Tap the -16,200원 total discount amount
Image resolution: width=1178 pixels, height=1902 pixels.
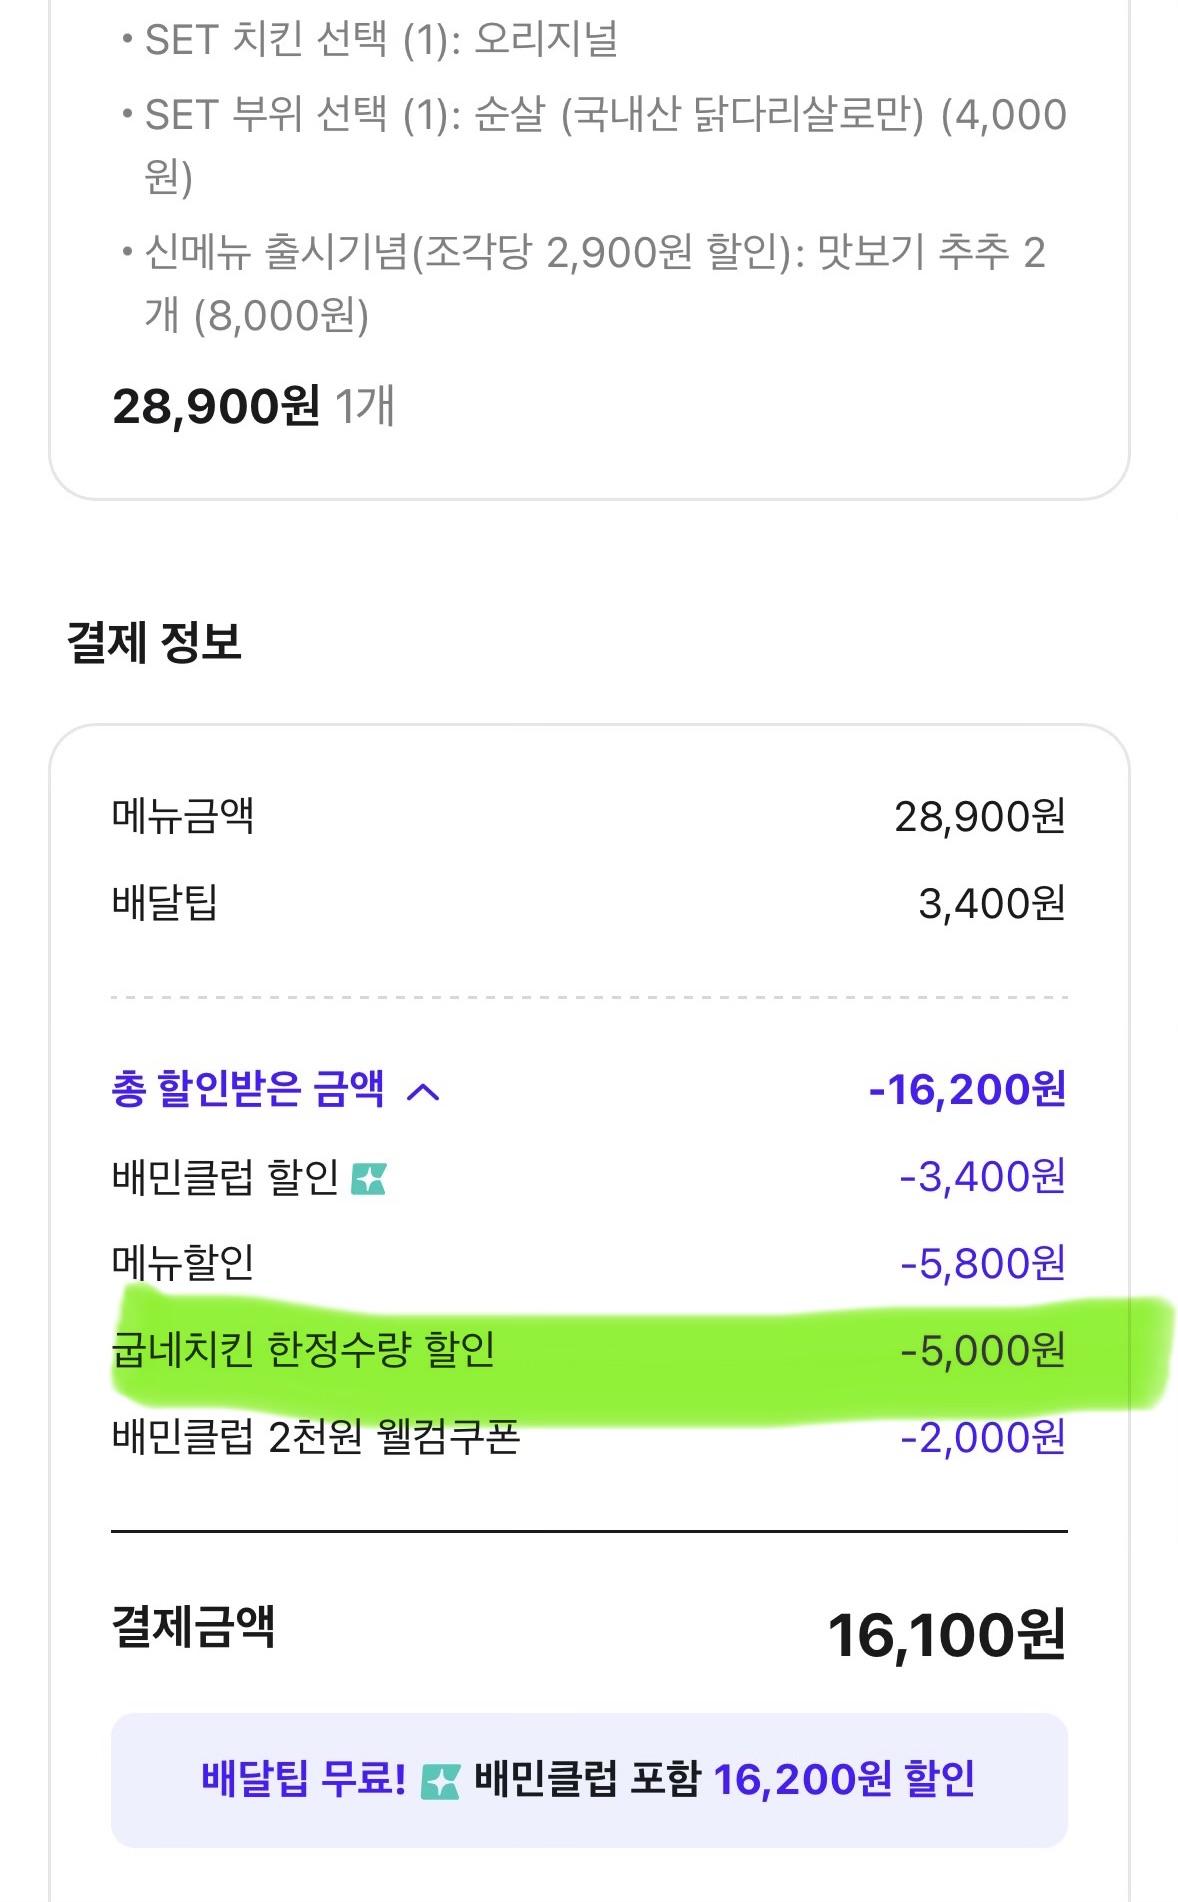point(967,1090)
